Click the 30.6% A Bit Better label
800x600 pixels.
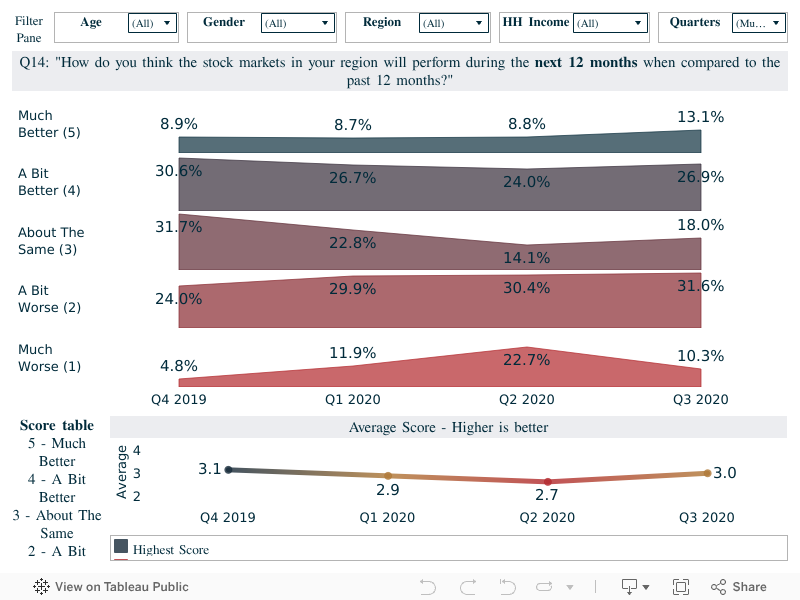coord(179,171)
